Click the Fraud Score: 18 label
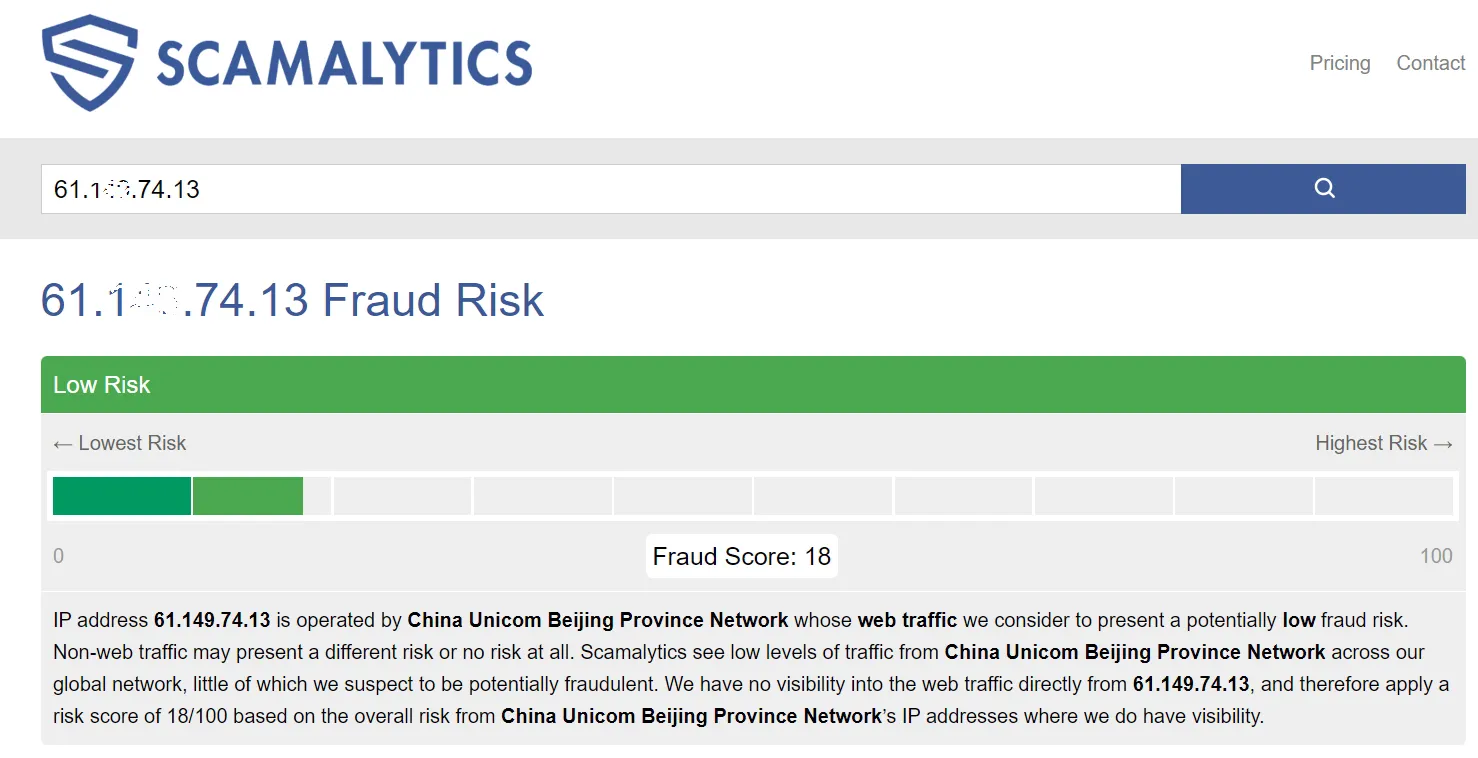 [741, 556]
